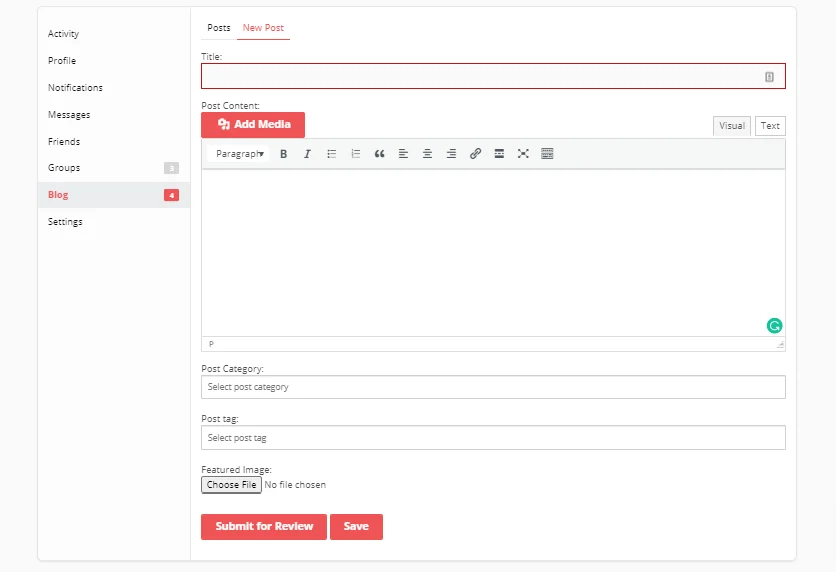Open Notifications in the sidebar
Screen dimensions: 836x572
[75, 87]
